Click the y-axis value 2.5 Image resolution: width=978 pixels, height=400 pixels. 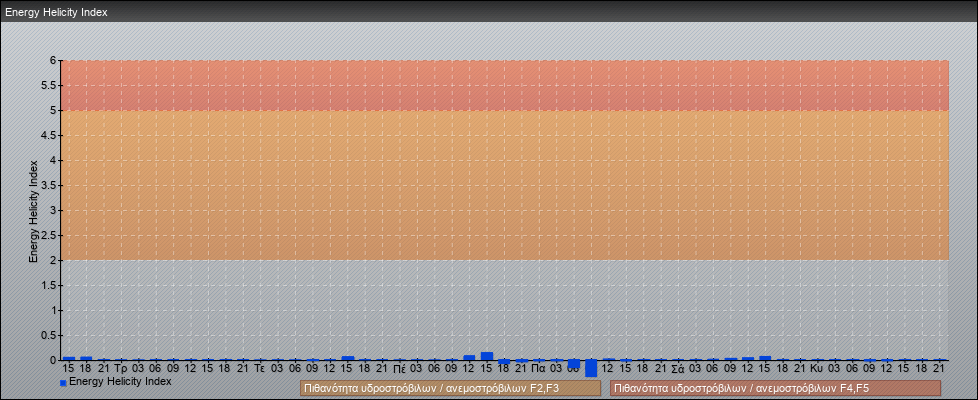tap(50, 235)
